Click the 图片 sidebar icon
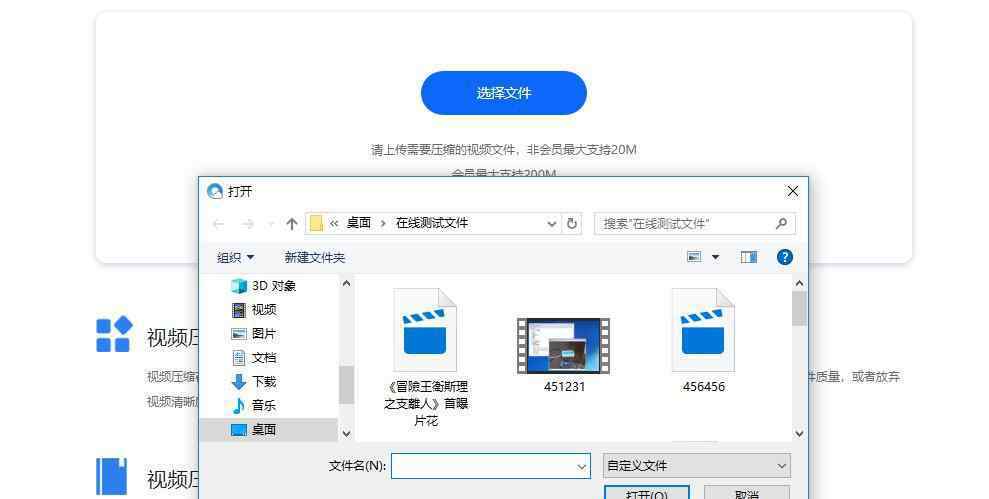Image resolution: width=989 pixels, height=499 pixels. coord(239,334)
